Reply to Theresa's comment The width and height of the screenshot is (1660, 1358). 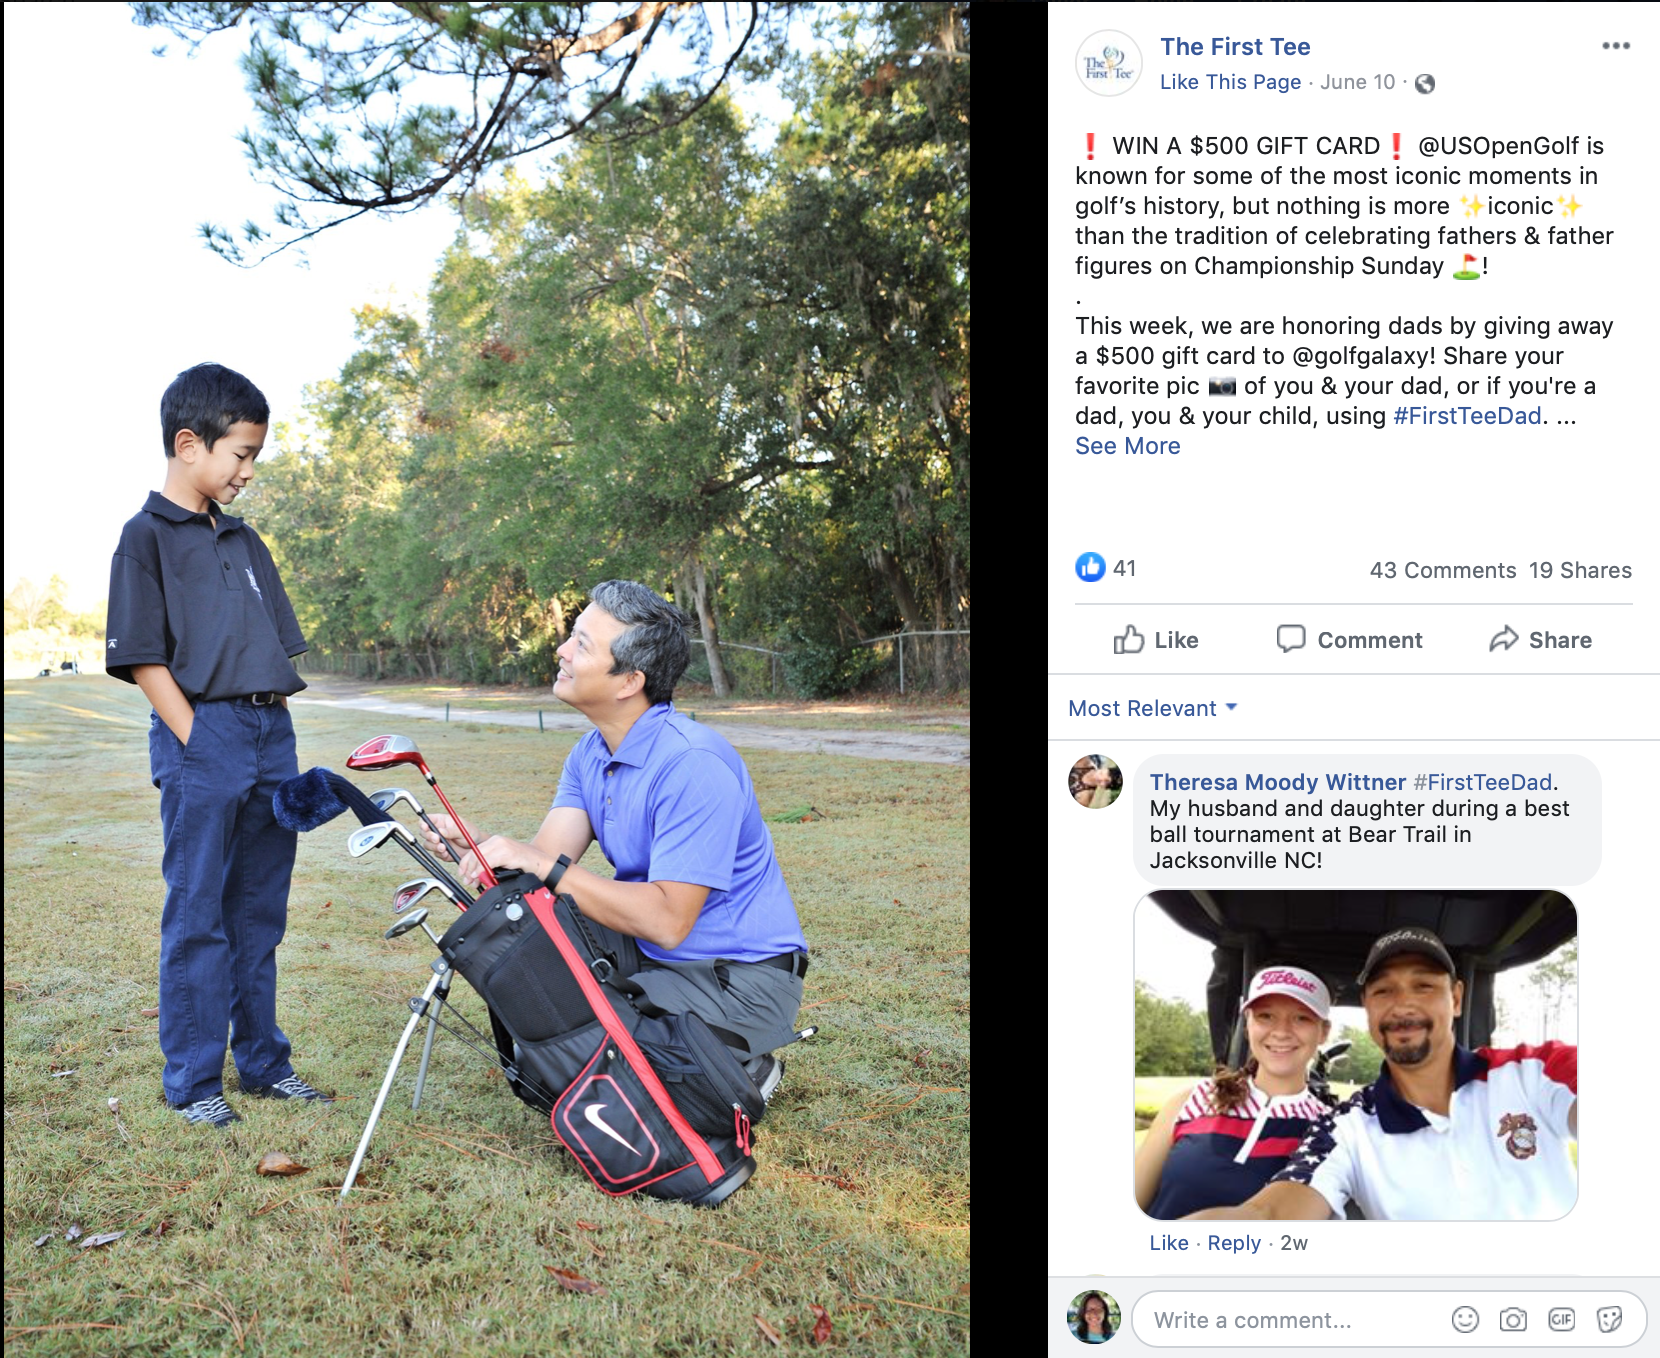tap(1233, 1243)
